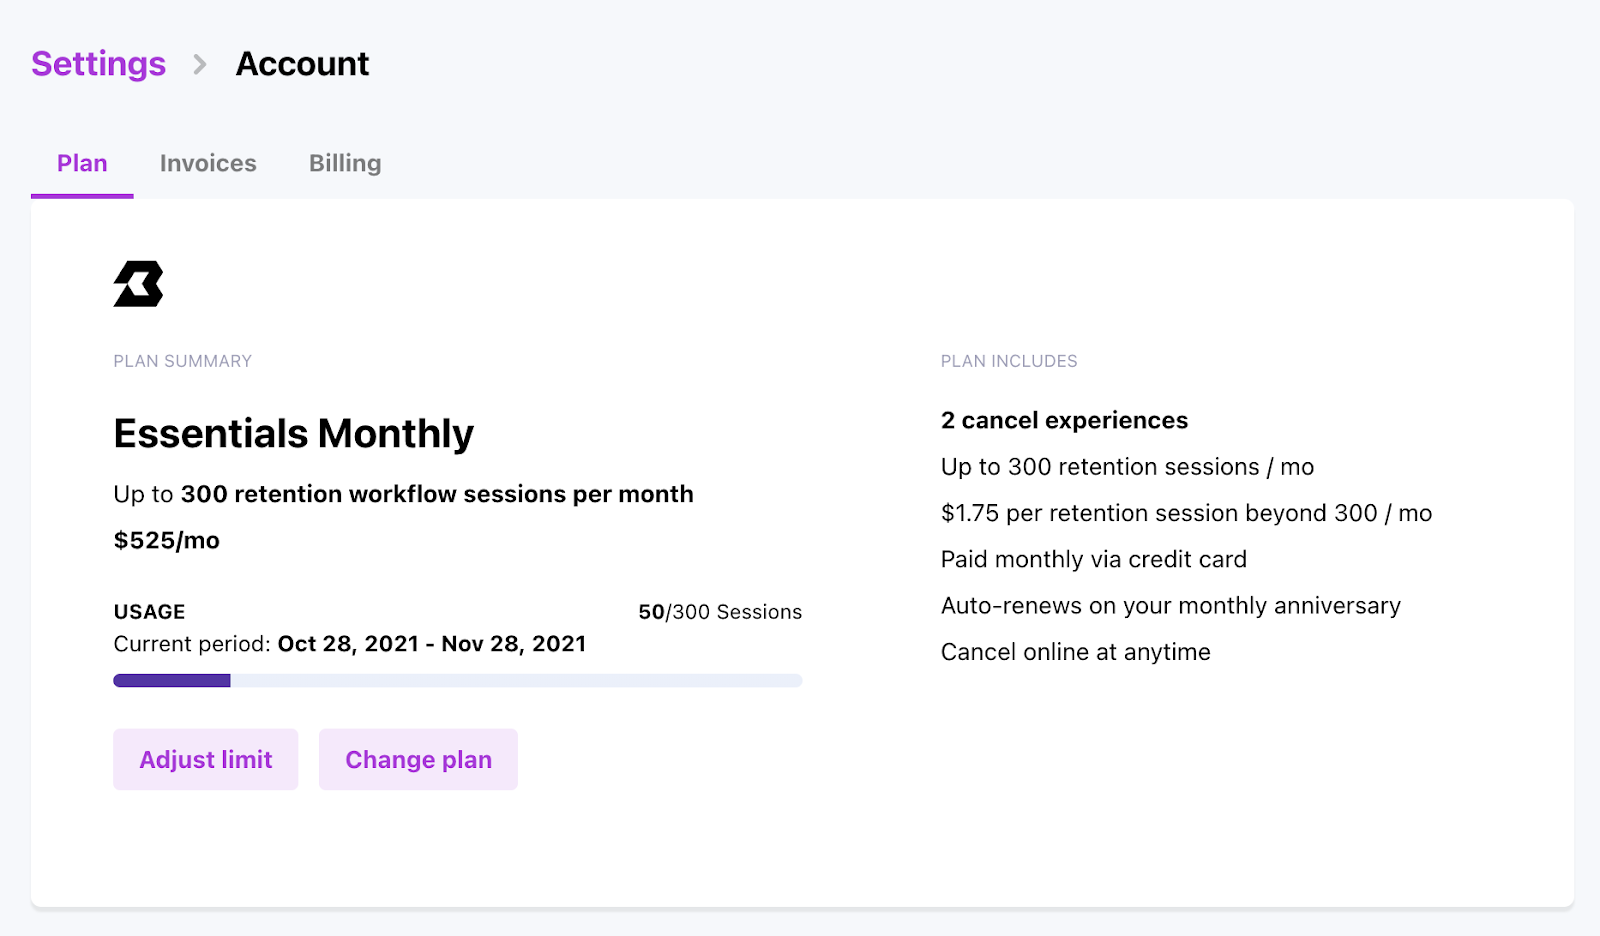Click the $525/mo price text
Viewport: 1600px width, 936px height.
166,541
